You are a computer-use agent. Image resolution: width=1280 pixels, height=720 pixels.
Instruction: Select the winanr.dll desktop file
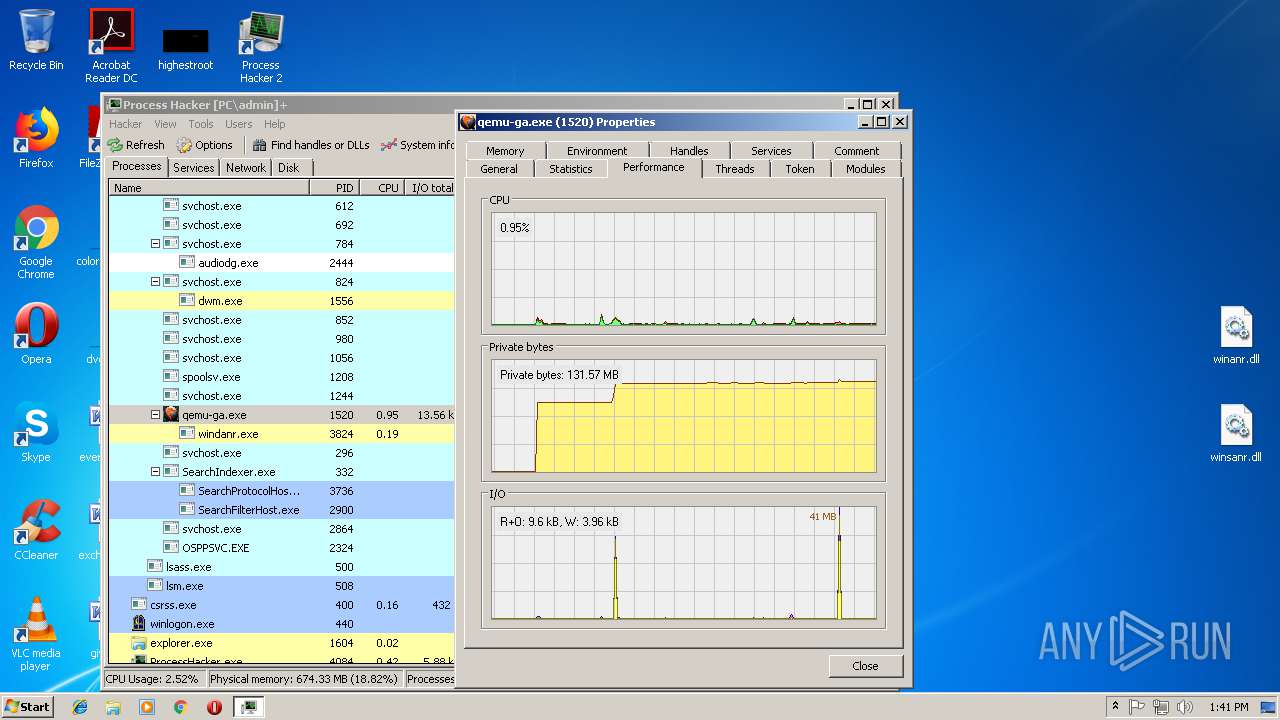point(1237,337)
